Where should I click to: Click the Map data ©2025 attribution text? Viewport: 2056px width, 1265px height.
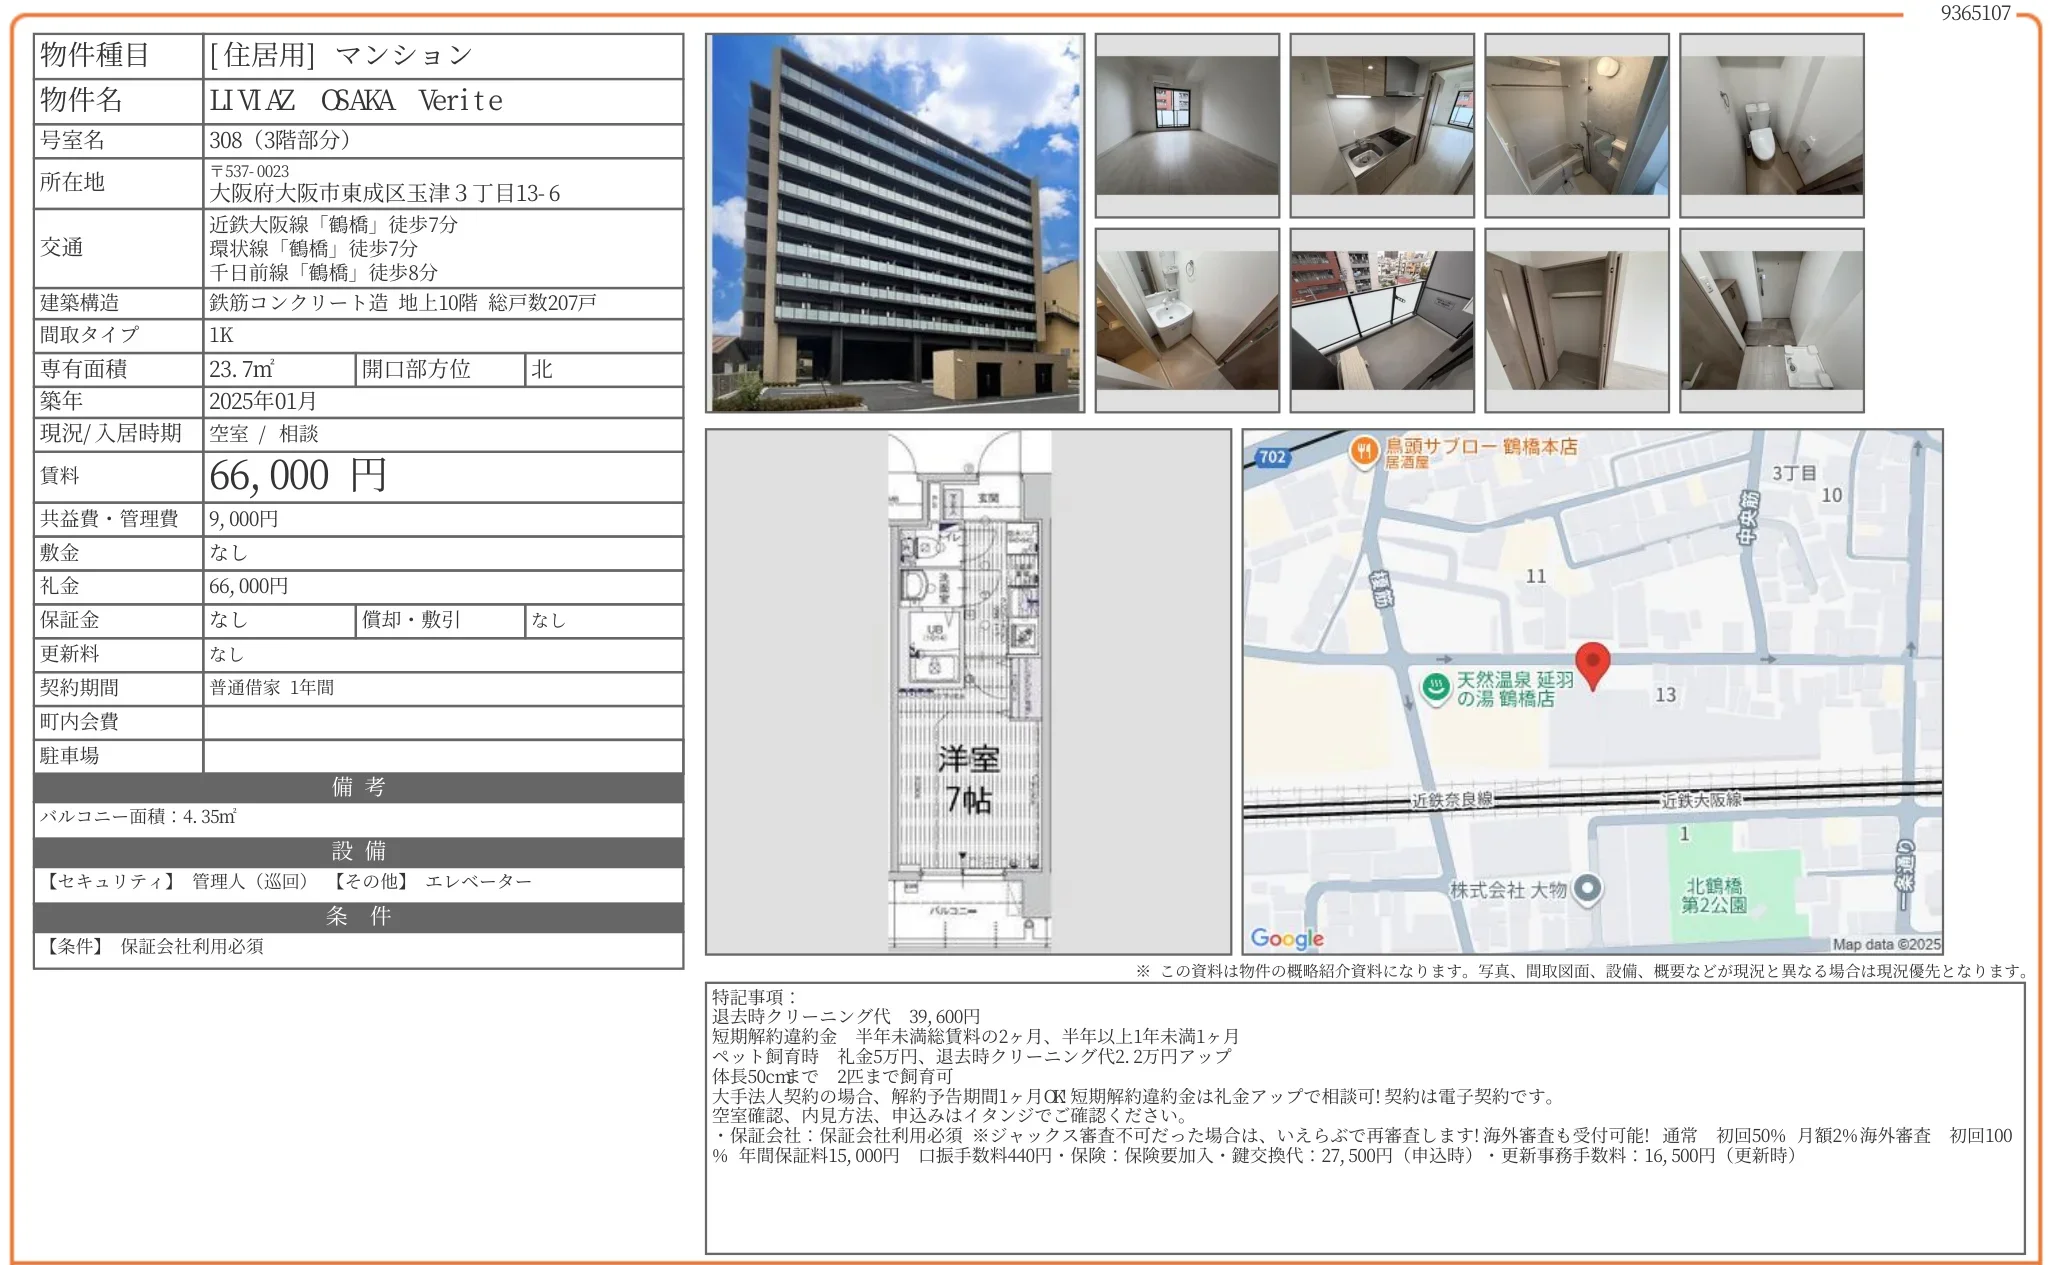1896,943
